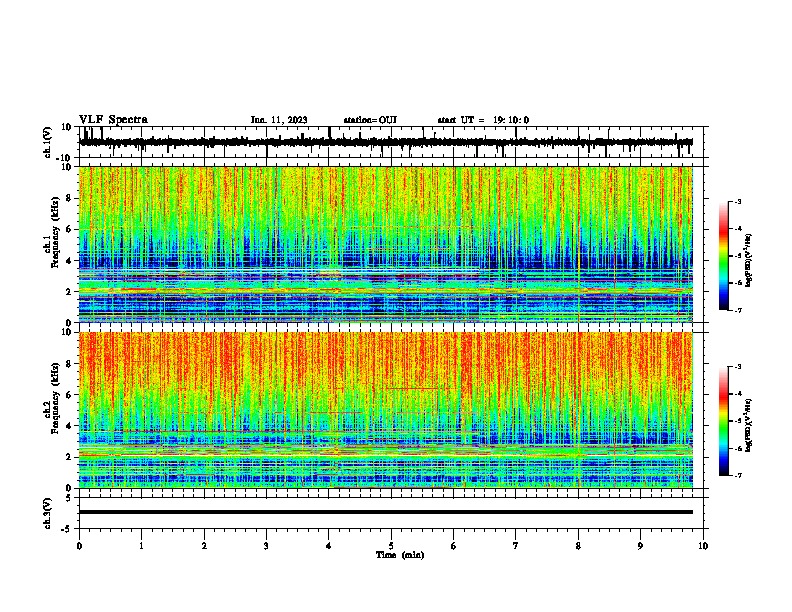
Task: Click the time axis tick label "2"
Action: [x=204, y=546]
